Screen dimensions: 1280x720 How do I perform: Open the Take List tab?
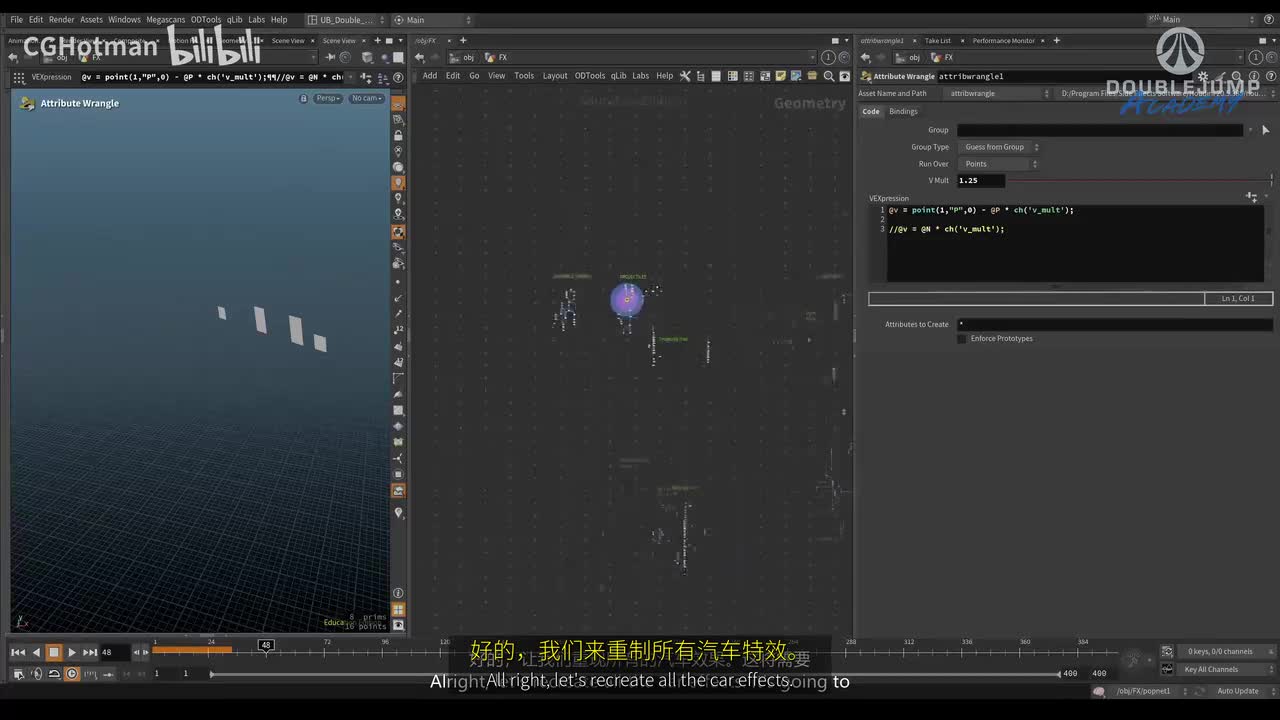938,41
